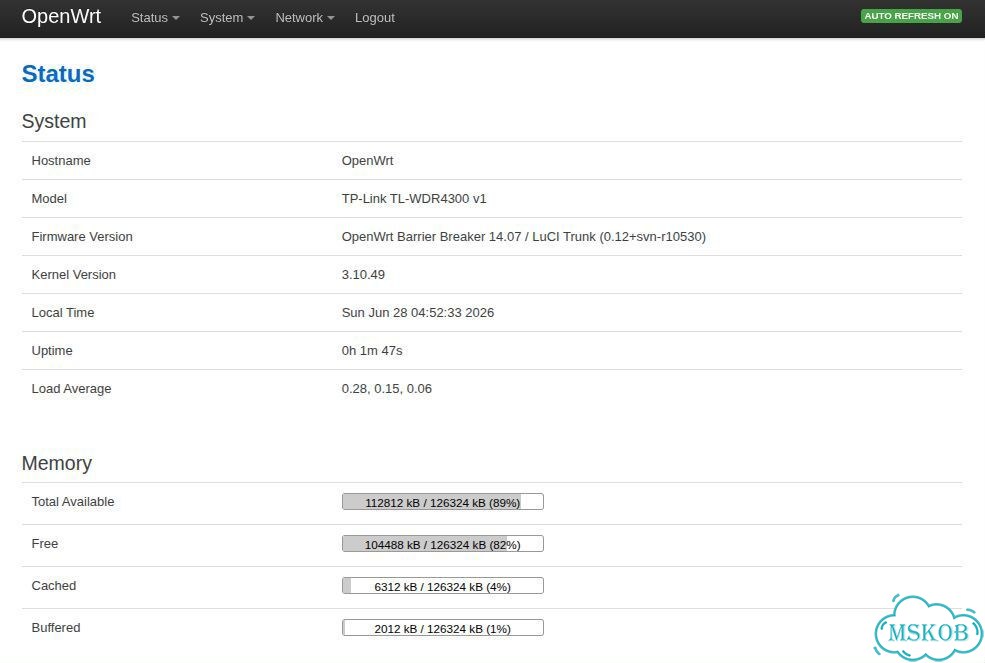Select uptime value 0h 1m 47s
This screenshot has height=663, width=985.
point(372,351)
